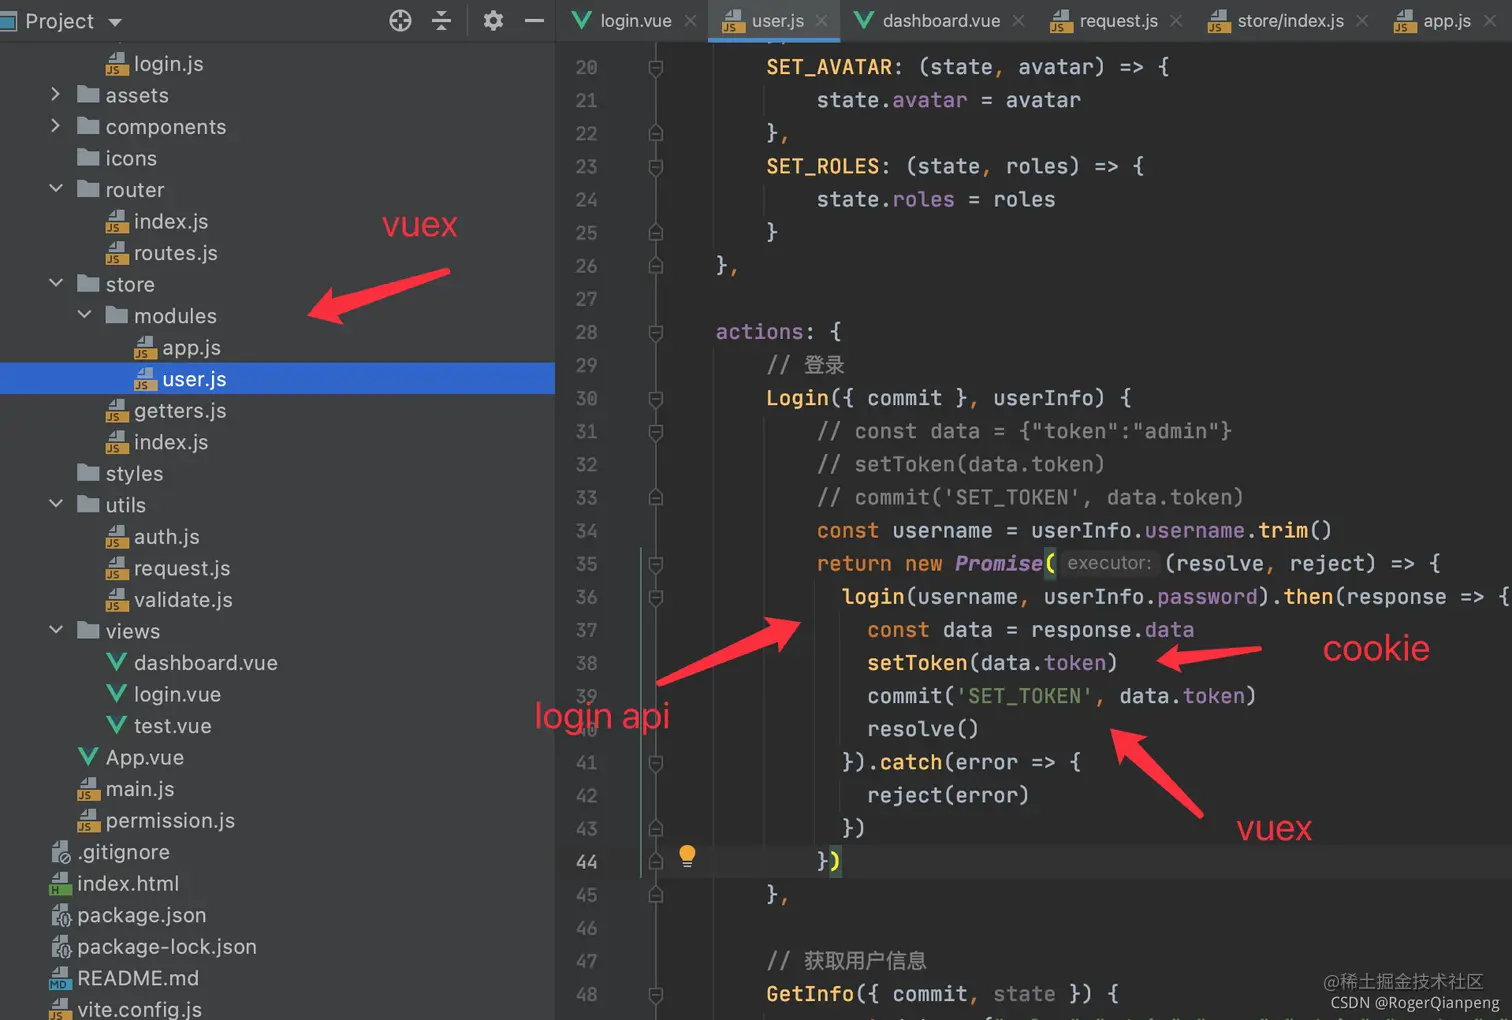This screenshot has width=1512, height=1020.
Task: Collapse the modules folder
Action: 85,315
